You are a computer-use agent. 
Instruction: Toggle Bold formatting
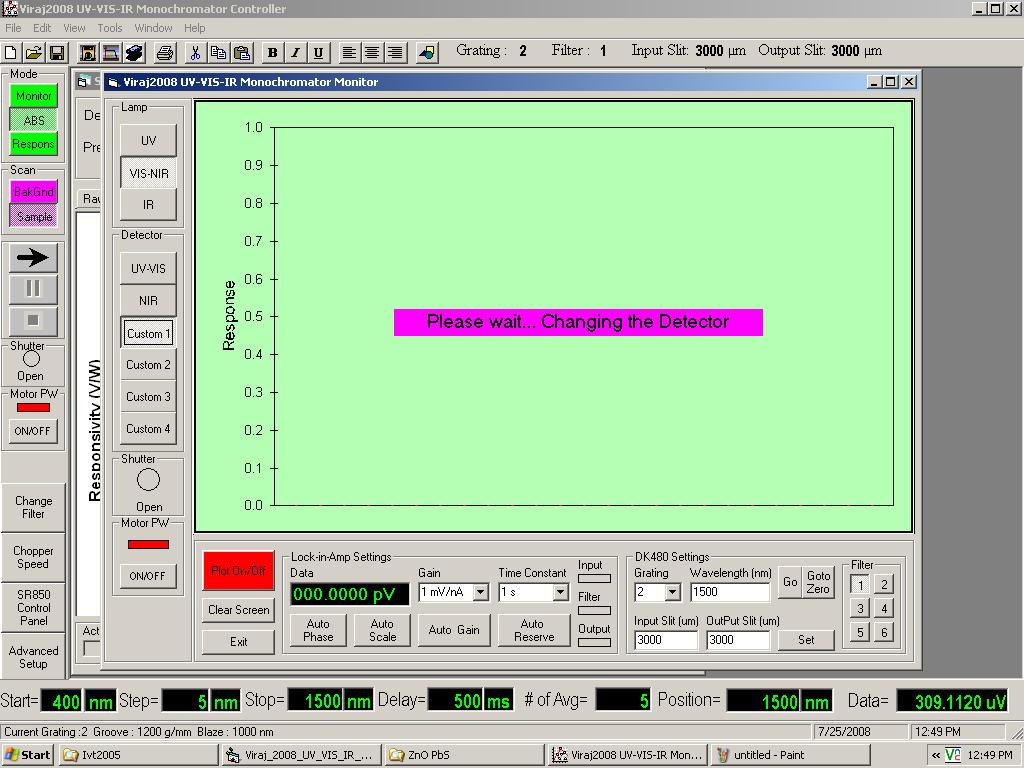(272, 53)
